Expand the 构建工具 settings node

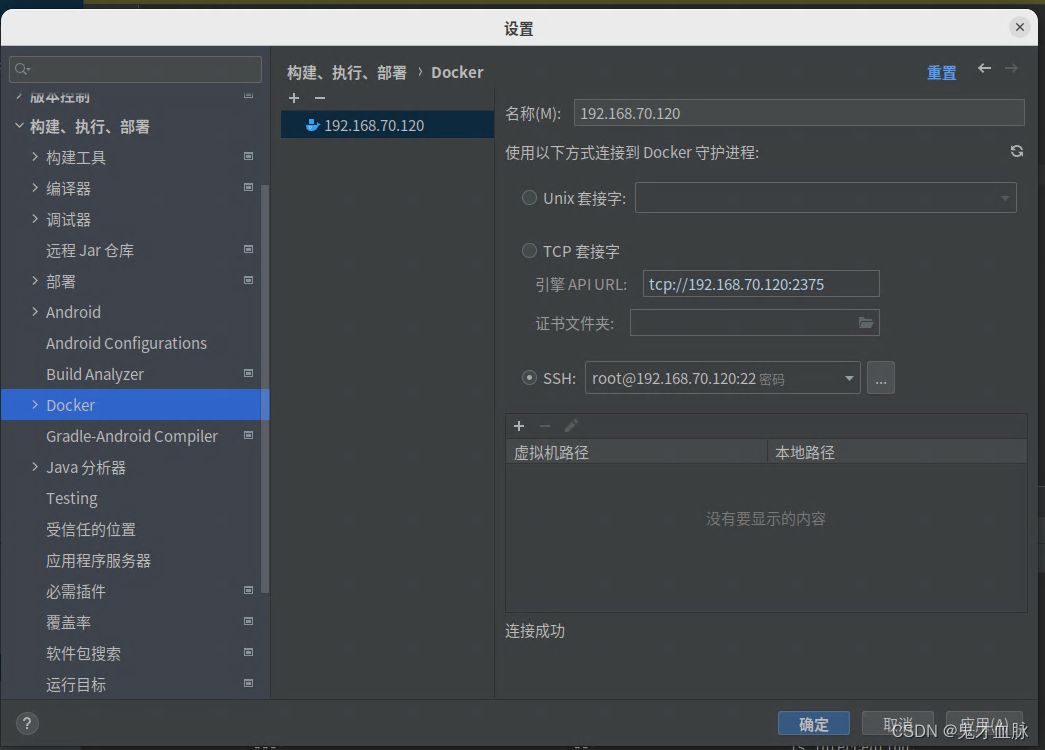(x=36, y=157)
